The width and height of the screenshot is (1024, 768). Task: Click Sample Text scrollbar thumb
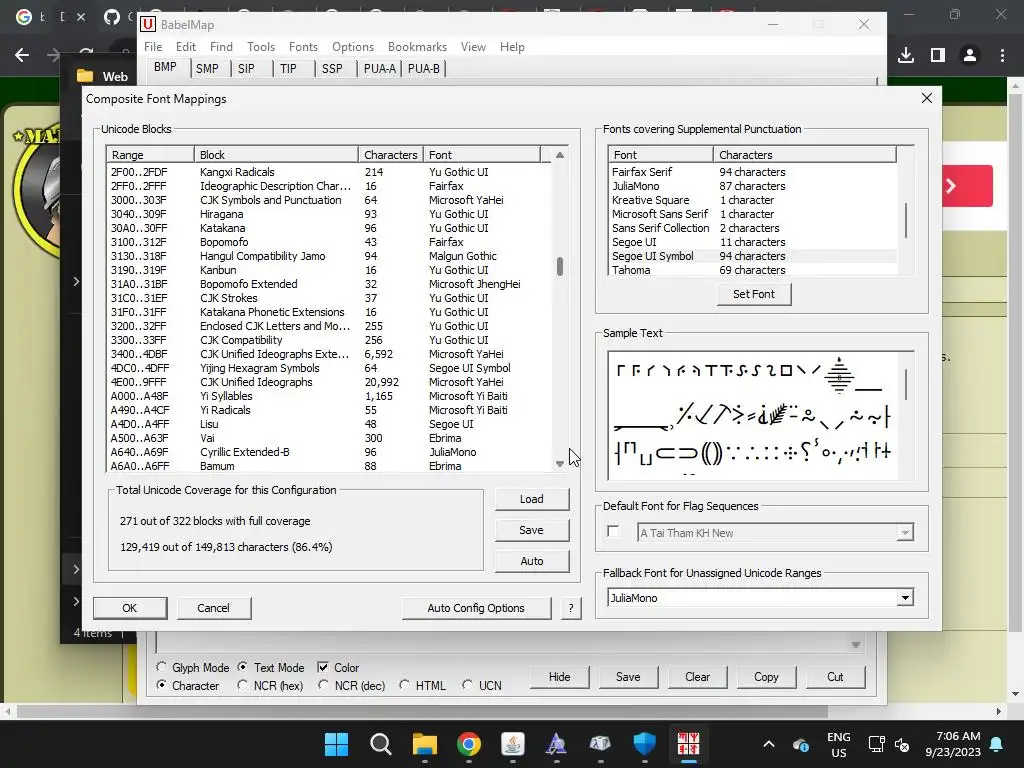tap(906, 384)
